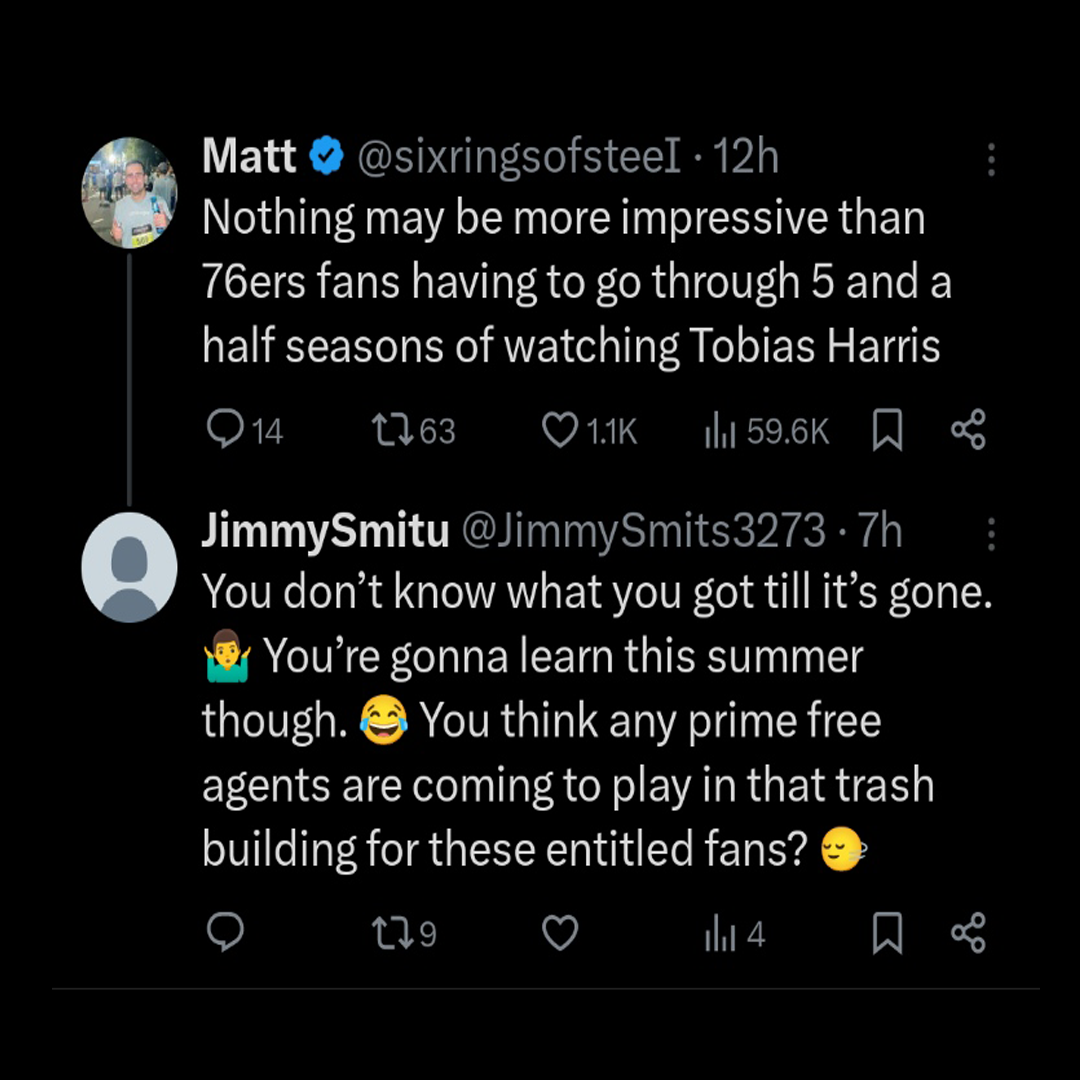1080x1080 pixels.
Task: Bookmark JimmySmitu's reply
Action: click(x=887, y=934)
